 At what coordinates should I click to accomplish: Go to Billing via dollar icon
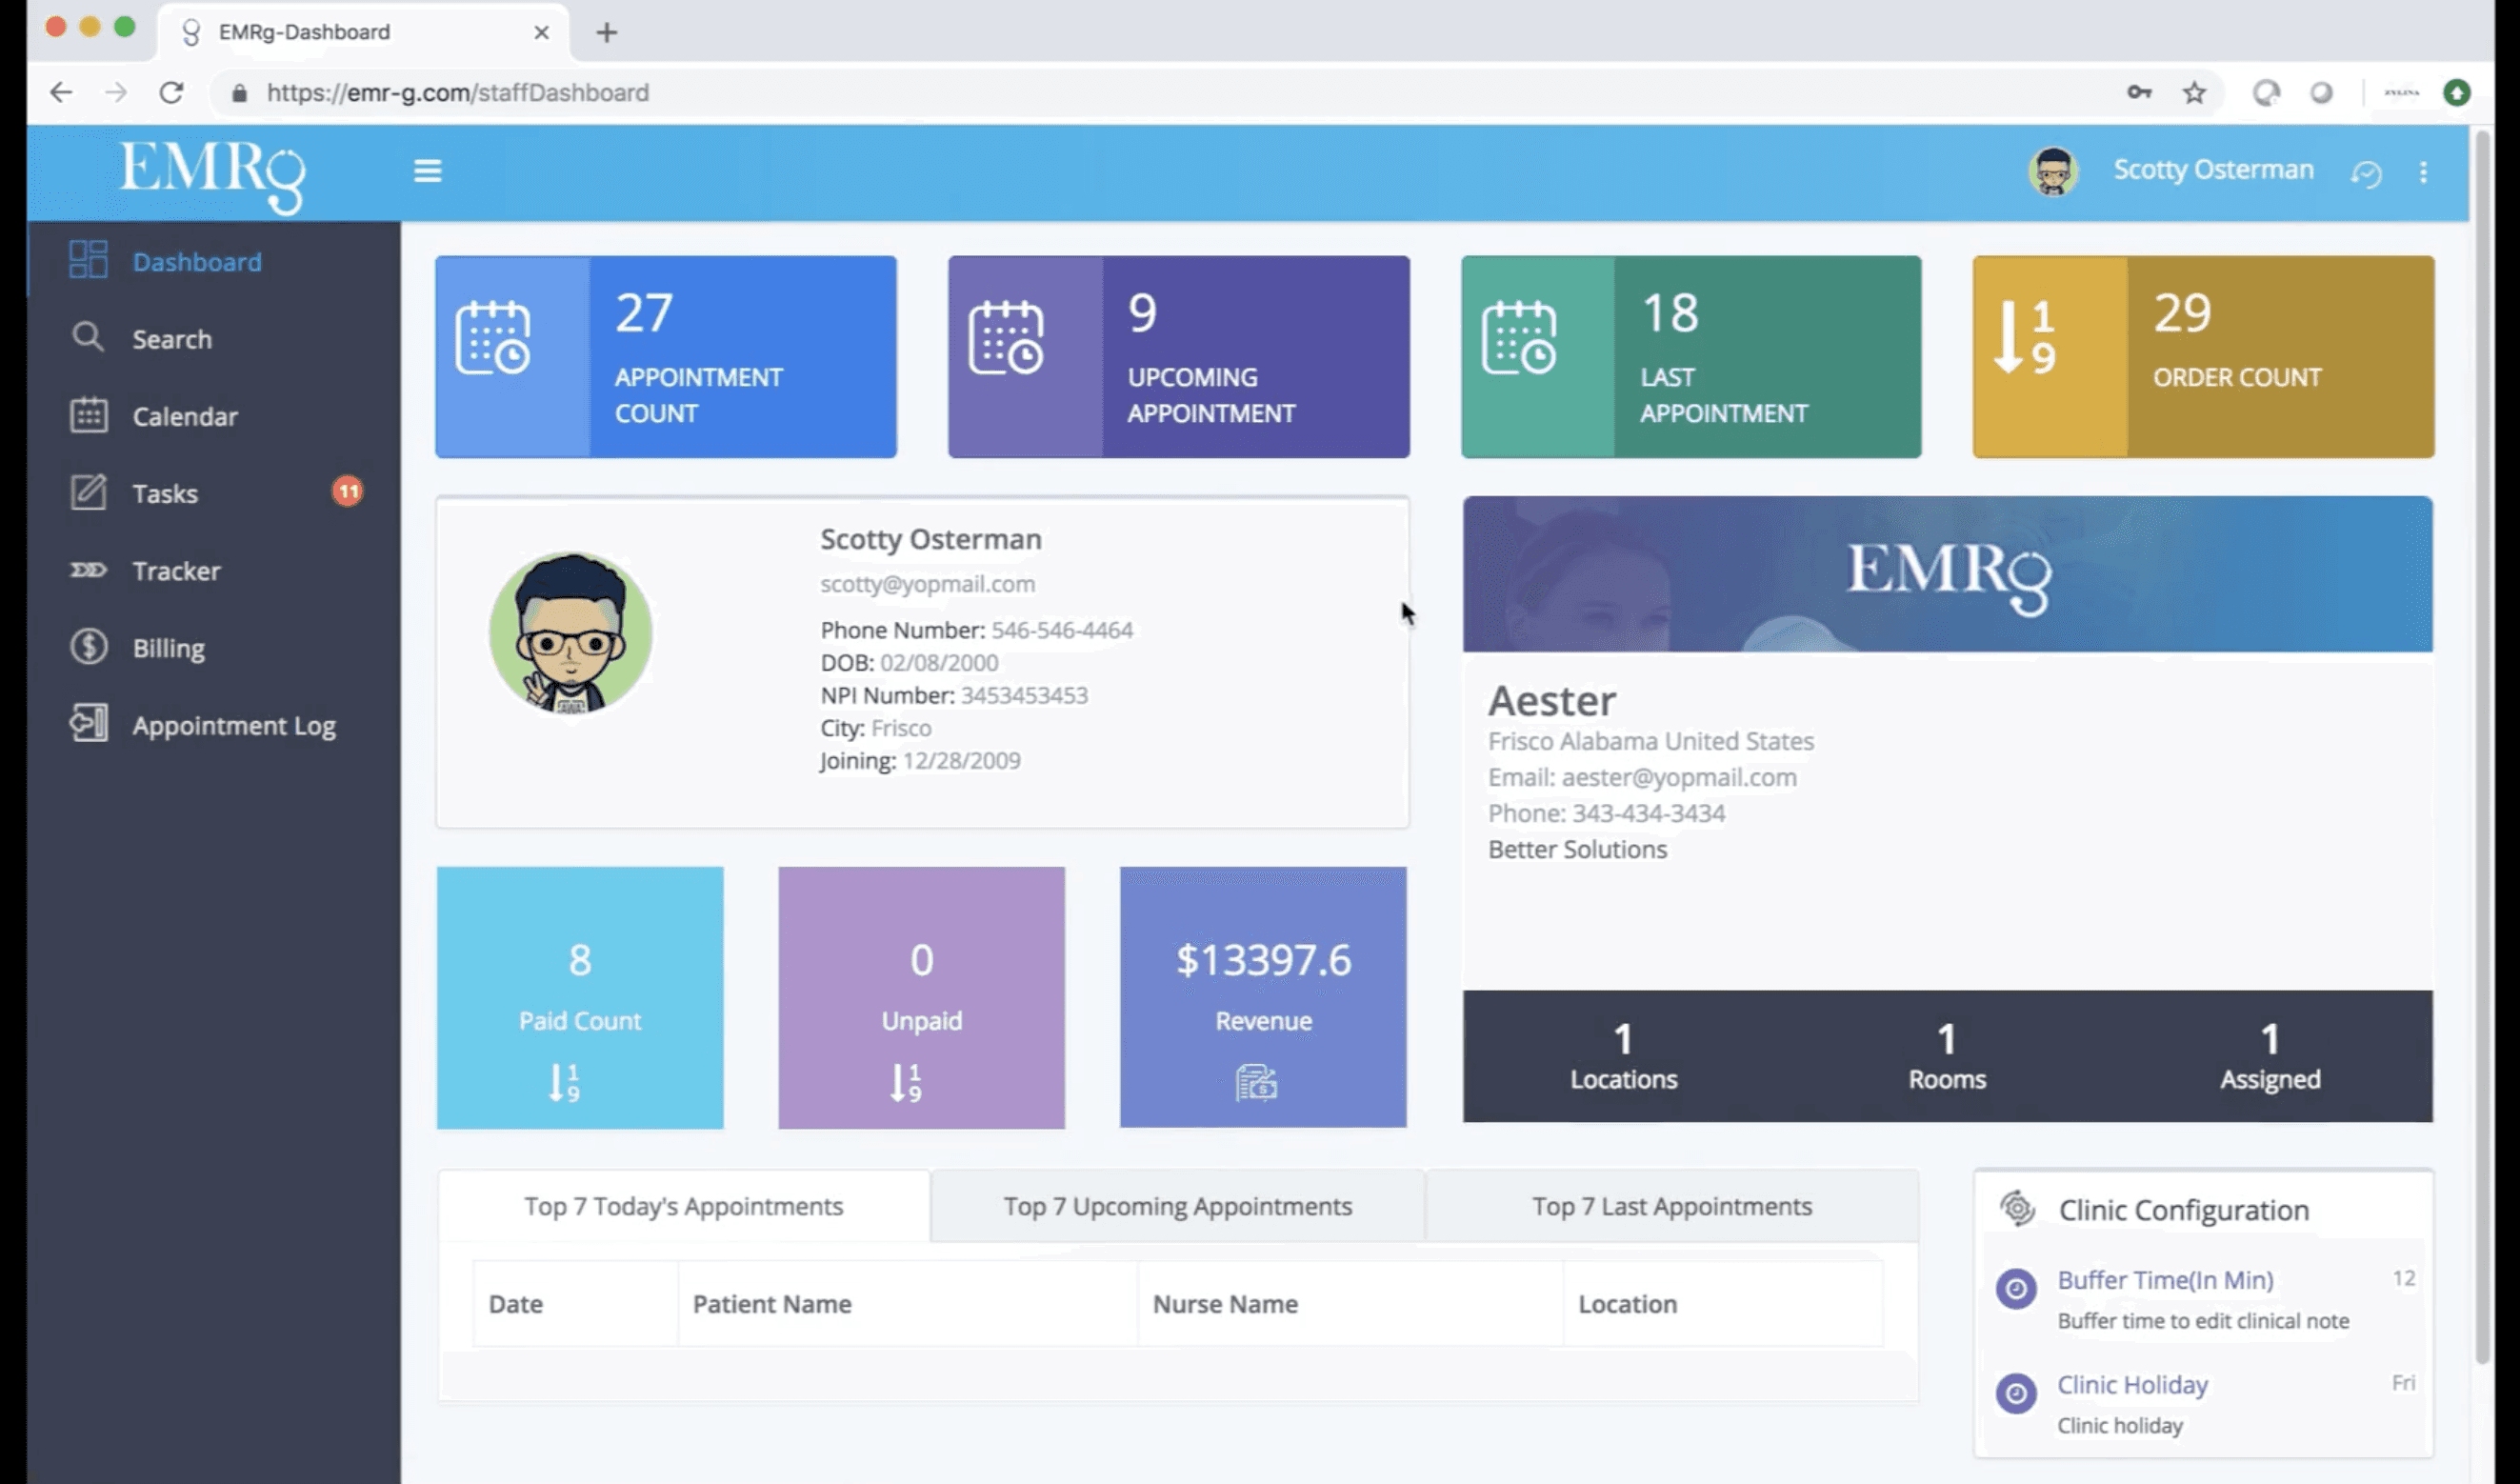point(88,647)
